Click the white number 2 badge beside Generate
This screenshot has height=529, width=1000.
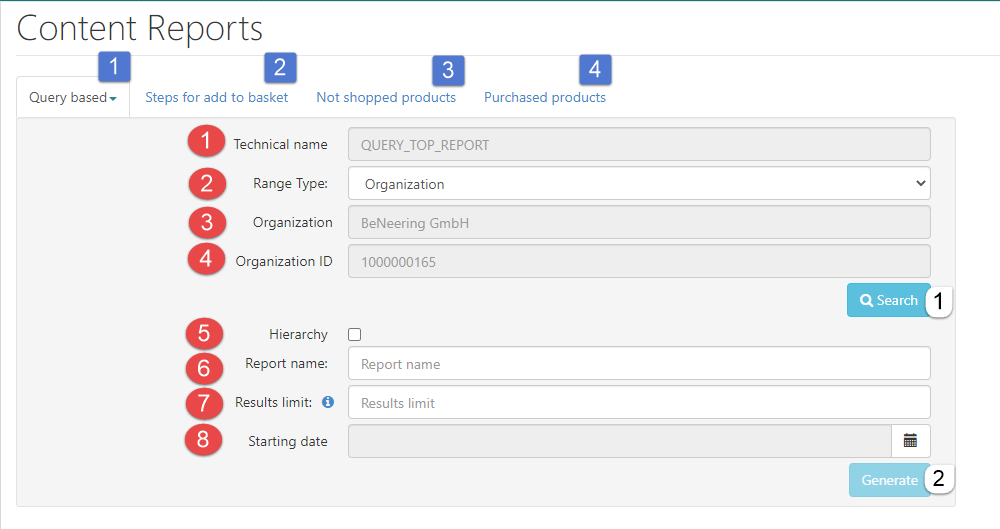click(938, 480)
